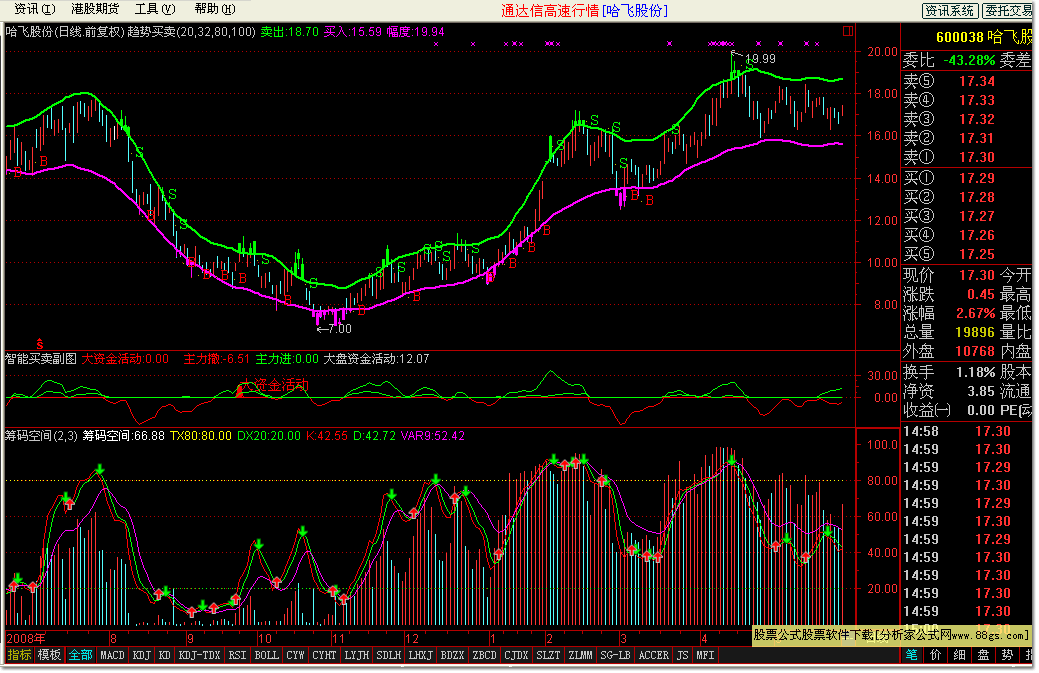Image resolution: width=1039 pixels, height=673 pixels.
Task: Click the 卖⑤ price 17.34
Action: point(977,81)
